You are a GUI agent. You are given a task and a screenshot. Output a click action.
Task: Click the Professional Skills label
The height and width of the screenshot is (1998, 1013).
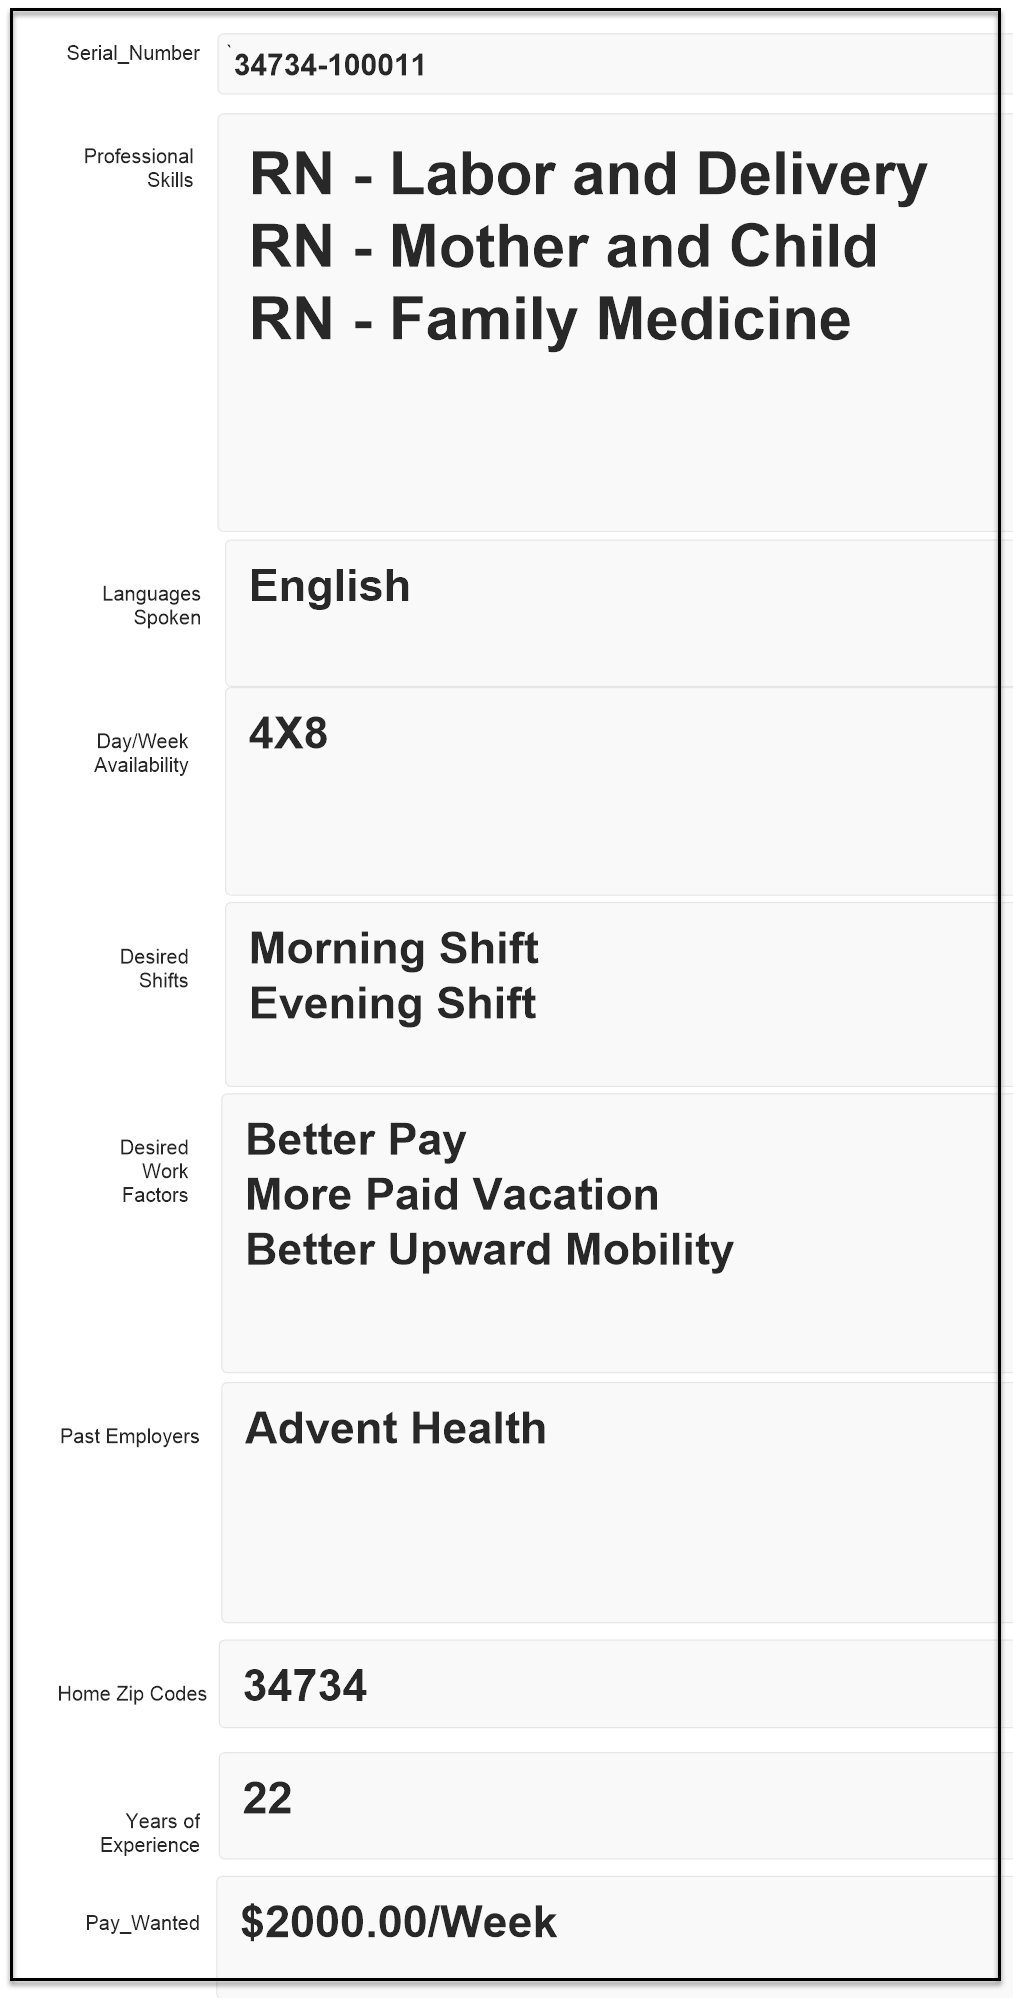coord(139,168)
